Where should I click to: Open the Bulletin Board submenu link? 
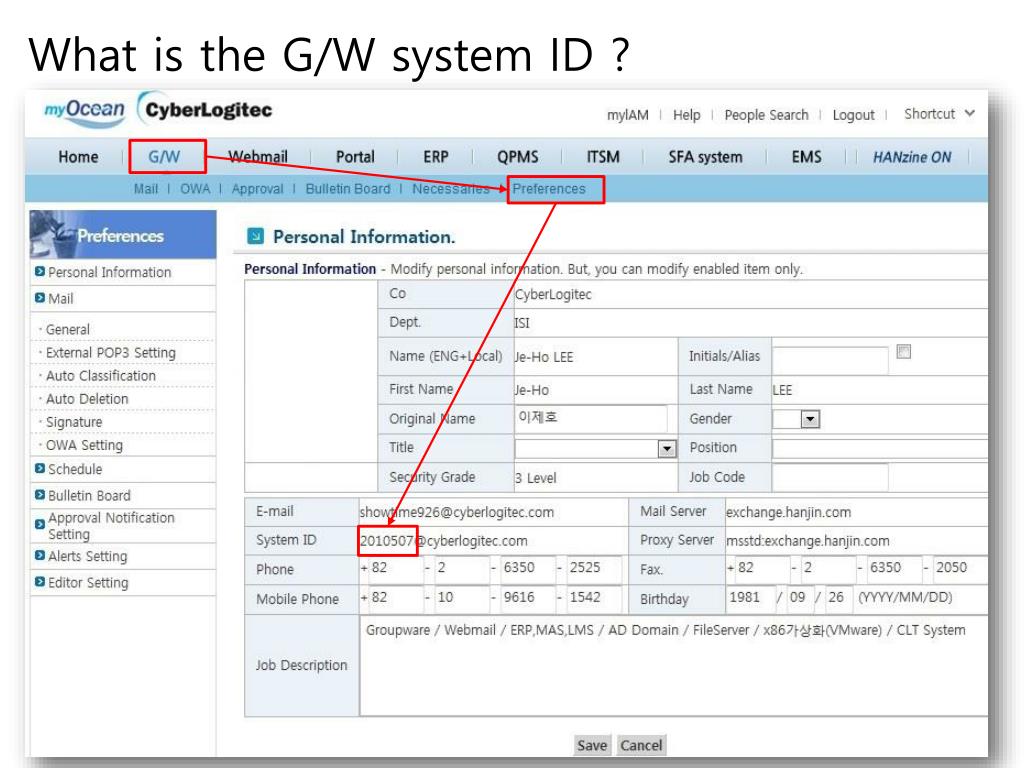348,189
